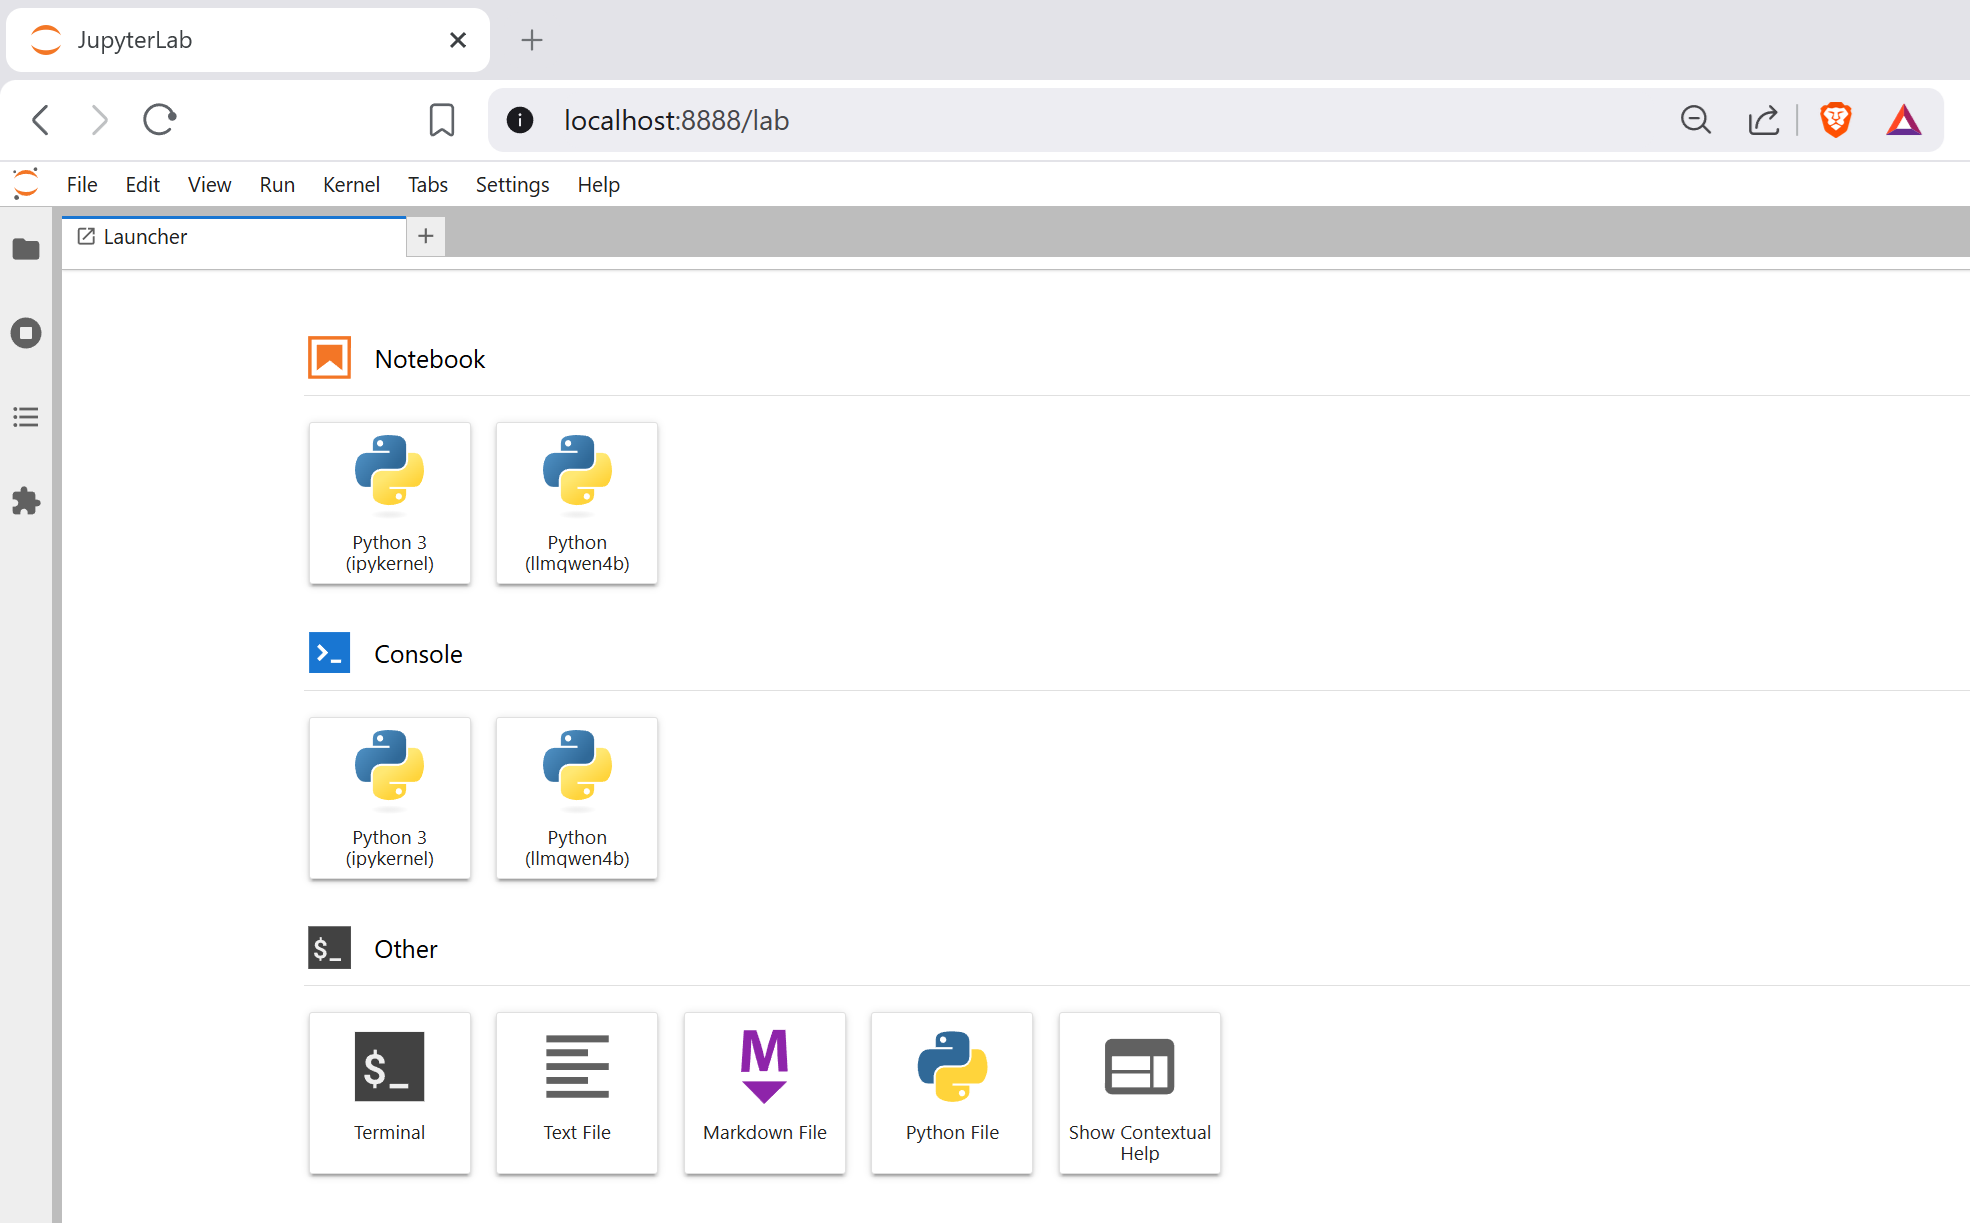Image resolution: width=1970 pixels, height=1223 pixels.
Task: Click the JupyterLab logo in menu bar
Action: pos(26,184)
